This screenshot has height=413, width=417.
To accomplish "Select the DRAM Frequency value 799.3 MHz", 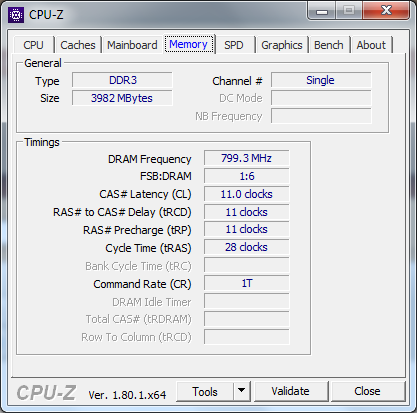I will [247, 158].
